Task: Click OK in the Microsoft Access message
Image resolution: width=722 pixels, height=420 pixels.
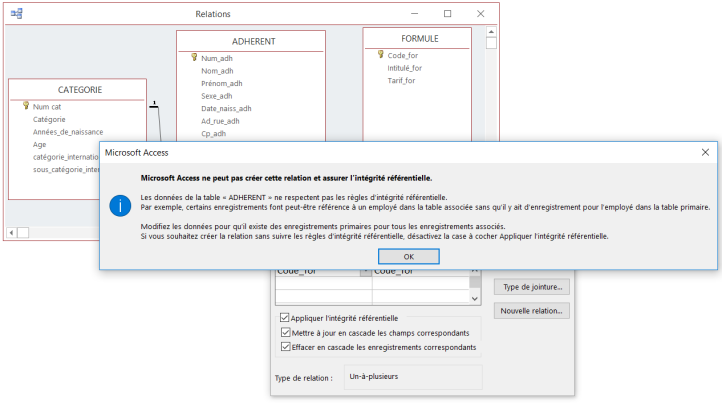Action: (408, 257)
